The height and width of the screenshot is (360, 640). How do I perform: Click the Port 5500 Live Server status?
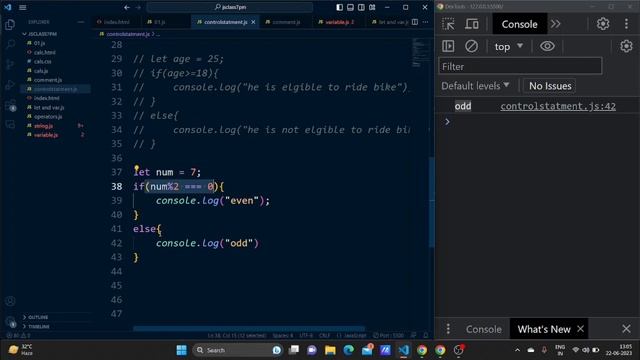[x=389, y=336]
